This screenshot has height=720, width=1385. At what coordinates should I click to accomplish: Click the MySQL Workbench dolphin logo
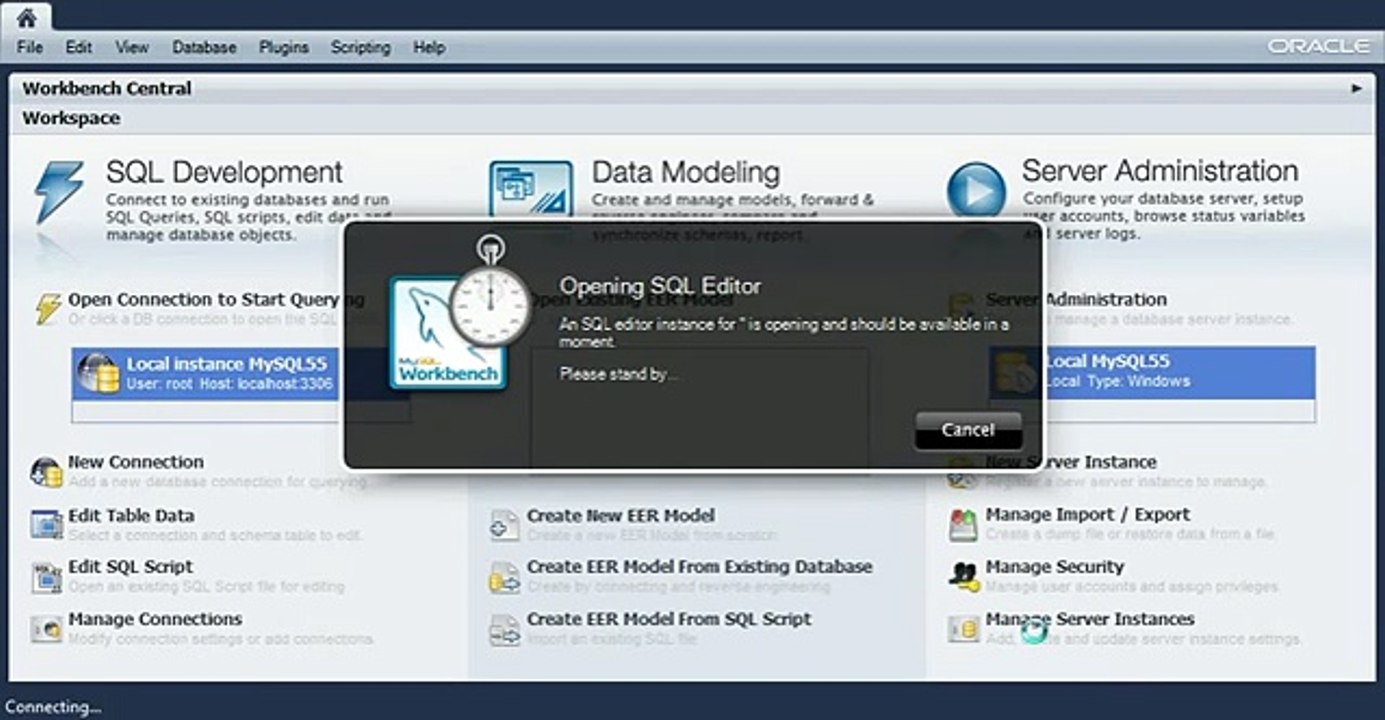point(448,332)
